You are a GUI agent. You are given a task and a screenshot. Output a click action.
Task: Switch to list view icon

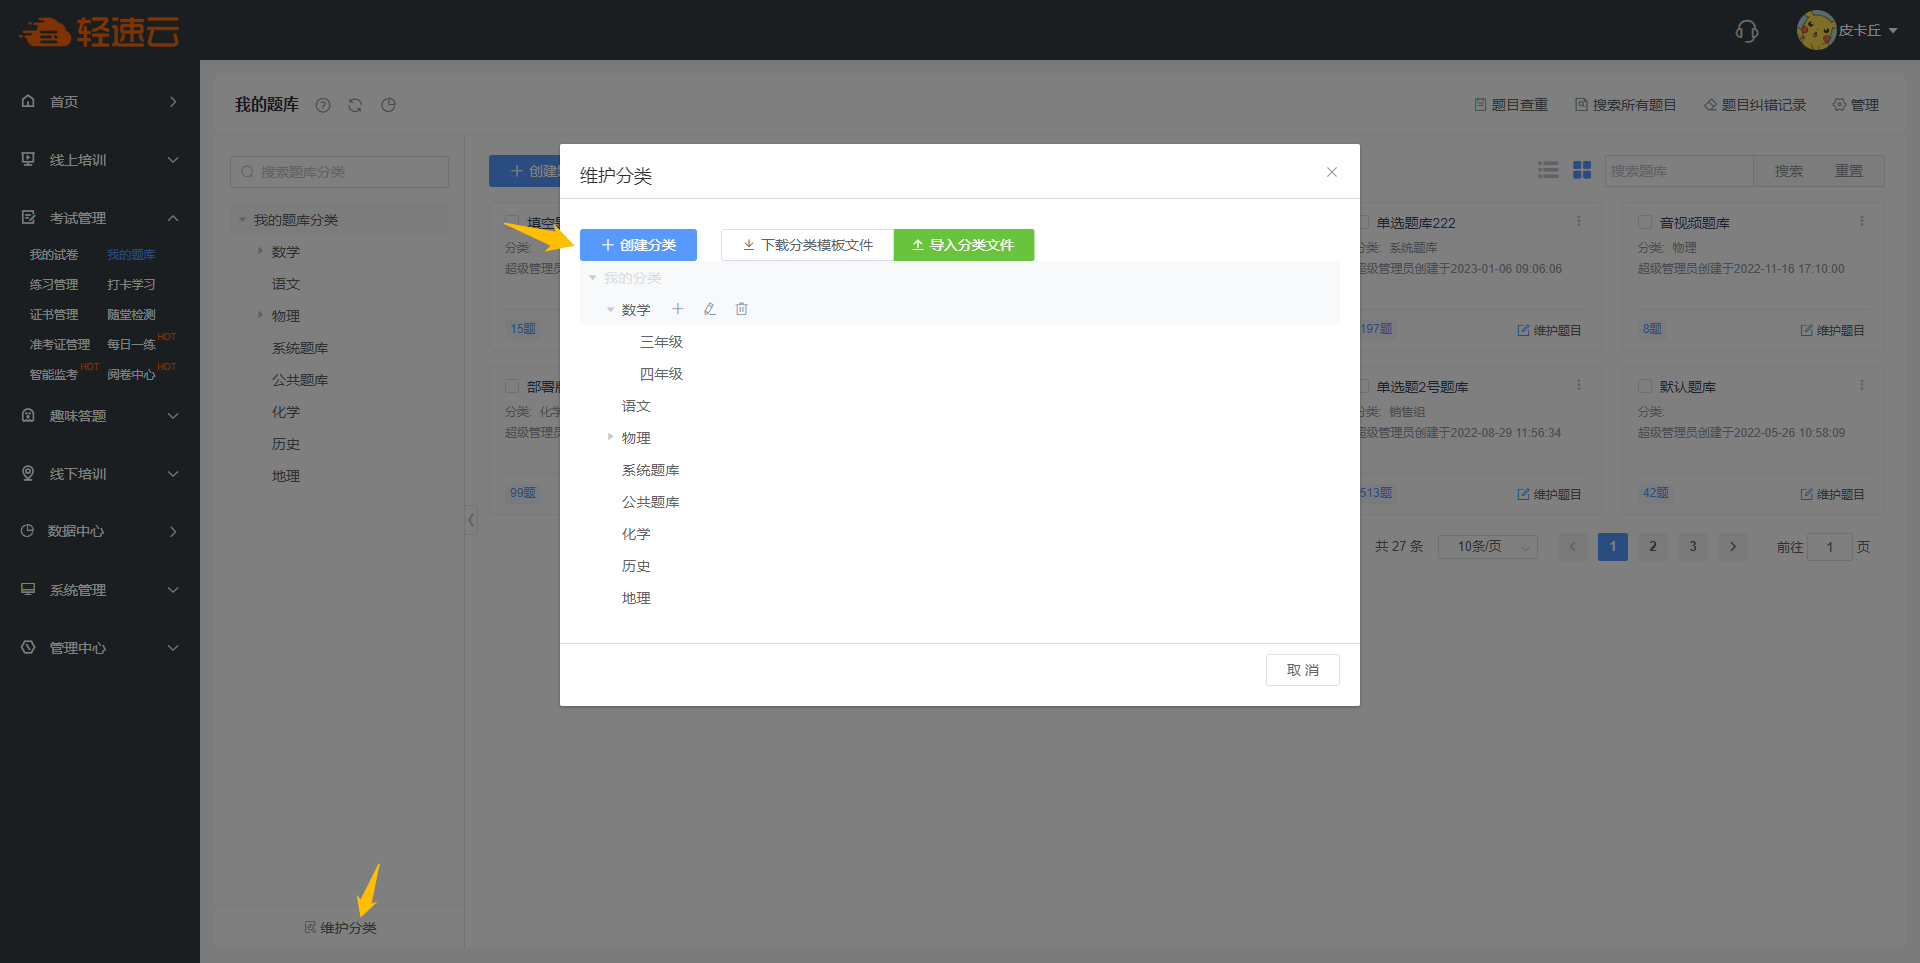pyautogui.click(x=1548, y=170)
